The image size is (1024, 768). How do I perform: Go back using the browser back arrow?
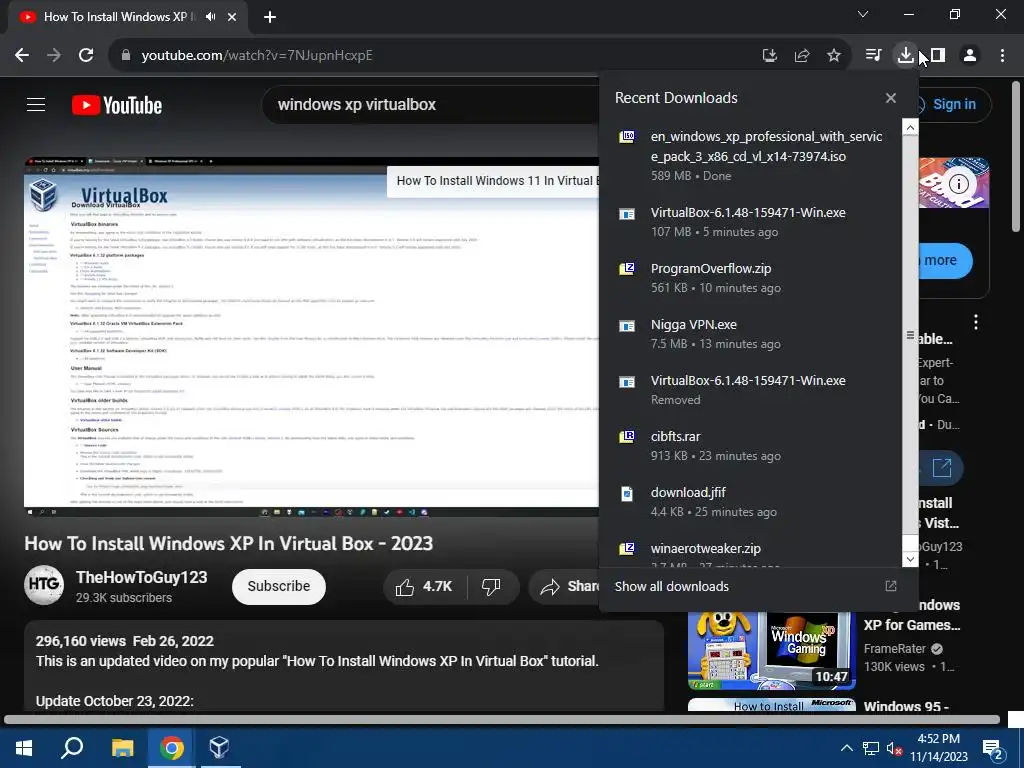22,56
